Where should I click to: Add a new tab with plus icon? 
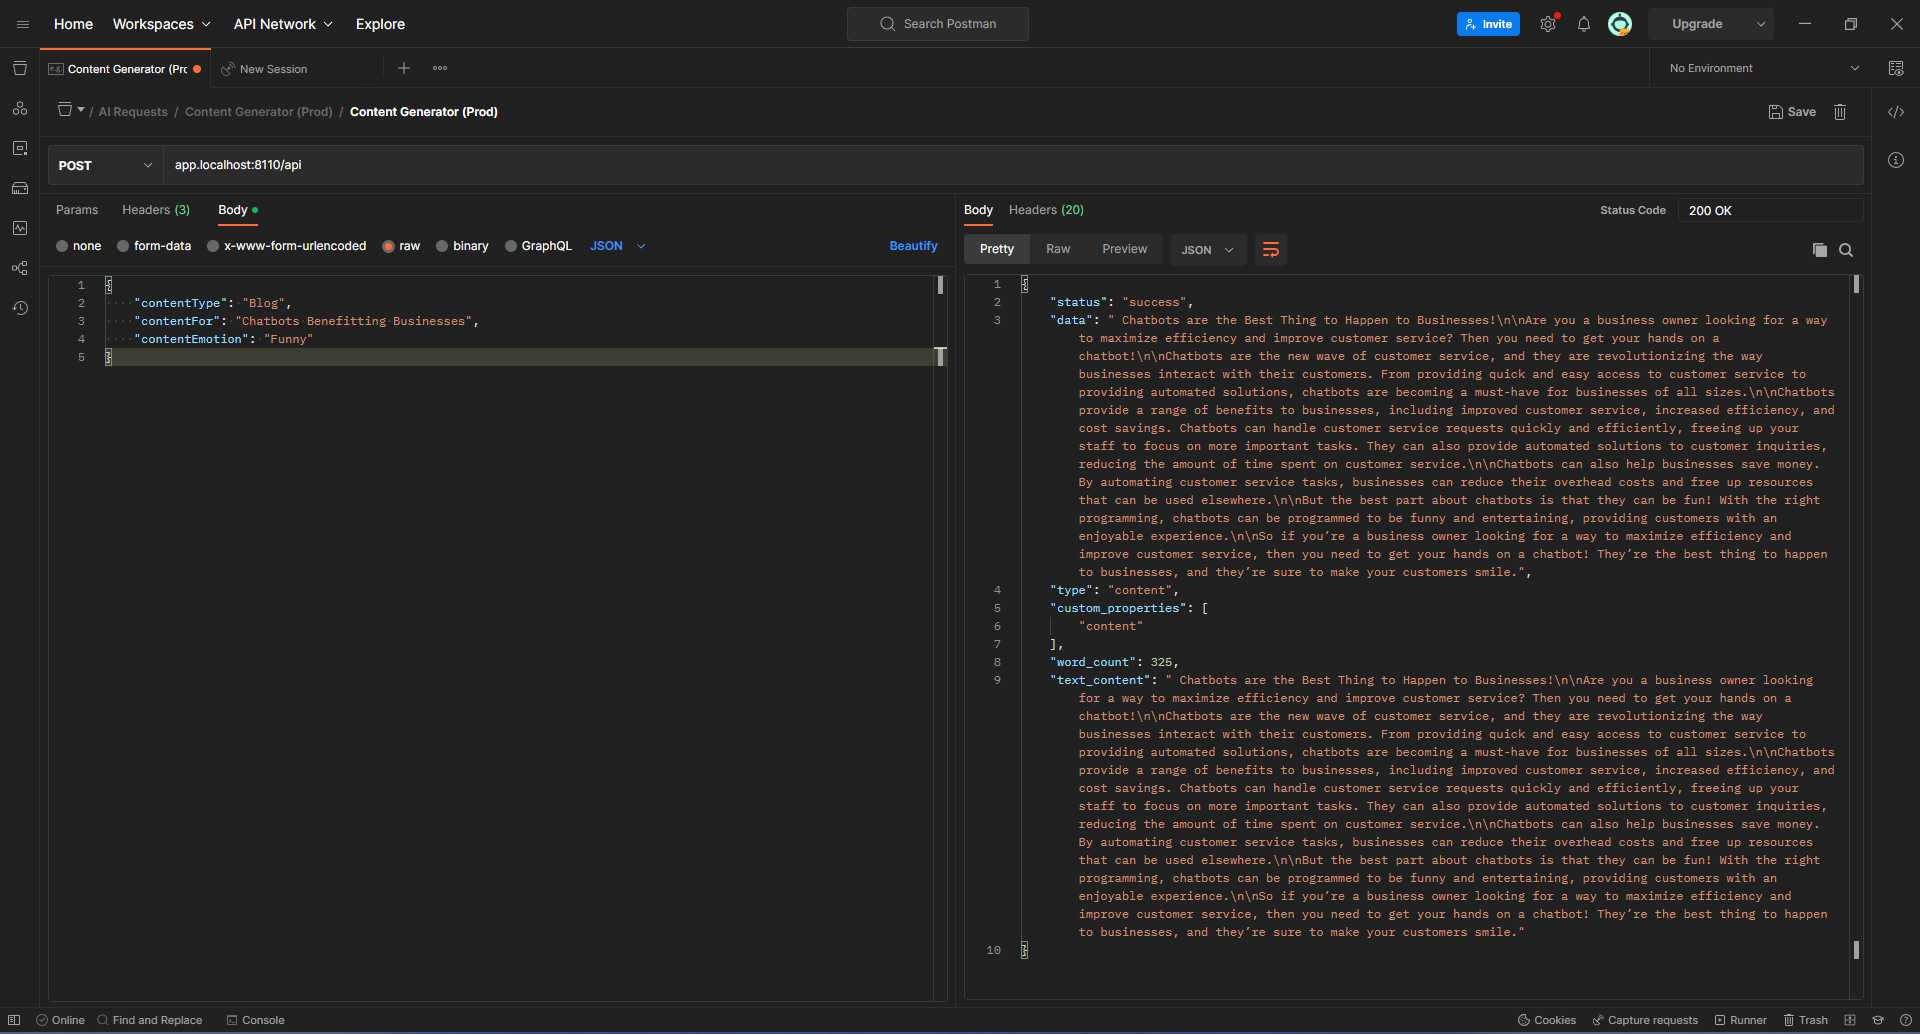point(404,68)
